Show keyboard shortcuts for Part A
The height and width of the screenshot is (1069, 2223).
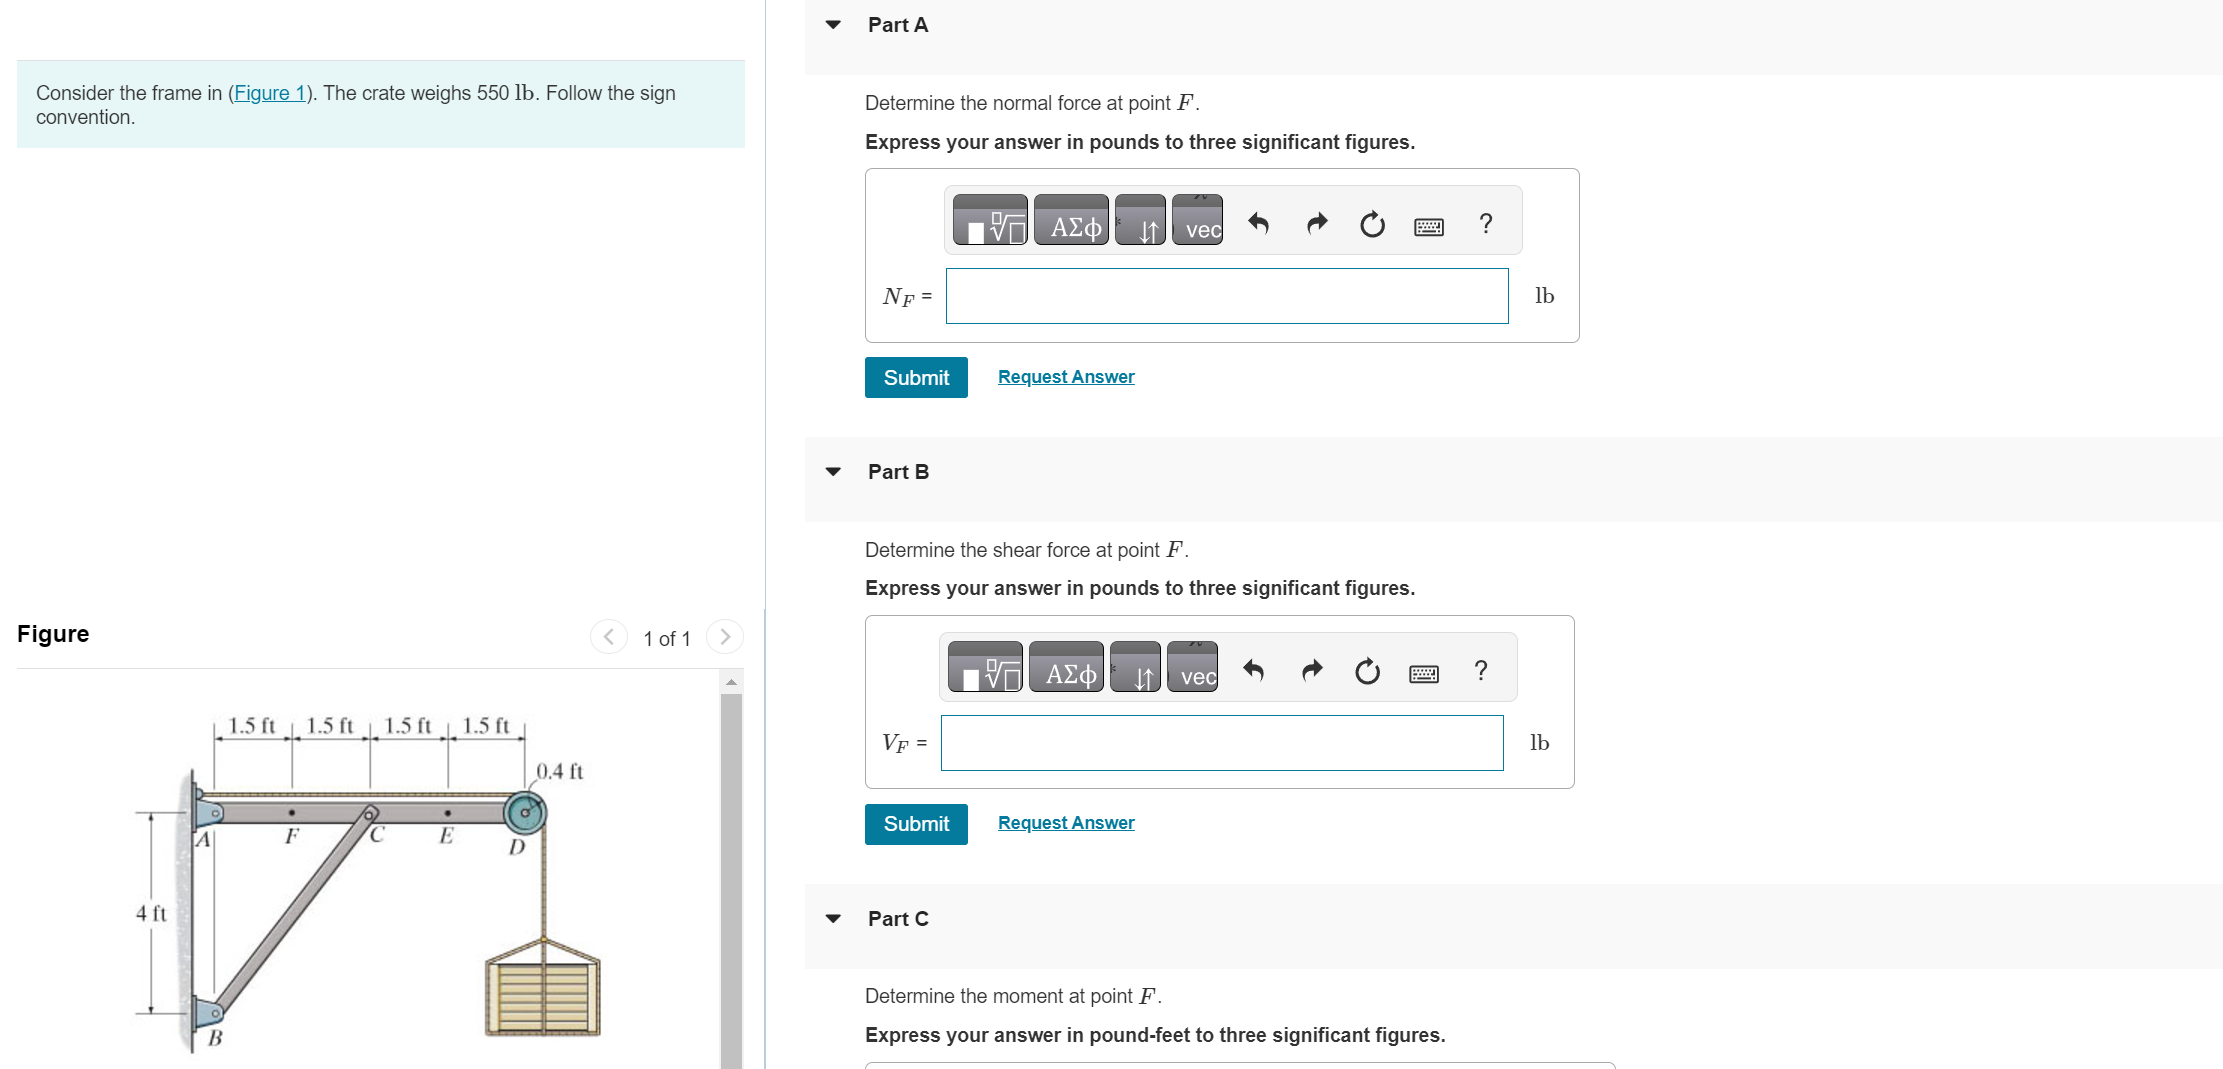click(1429, 227)
